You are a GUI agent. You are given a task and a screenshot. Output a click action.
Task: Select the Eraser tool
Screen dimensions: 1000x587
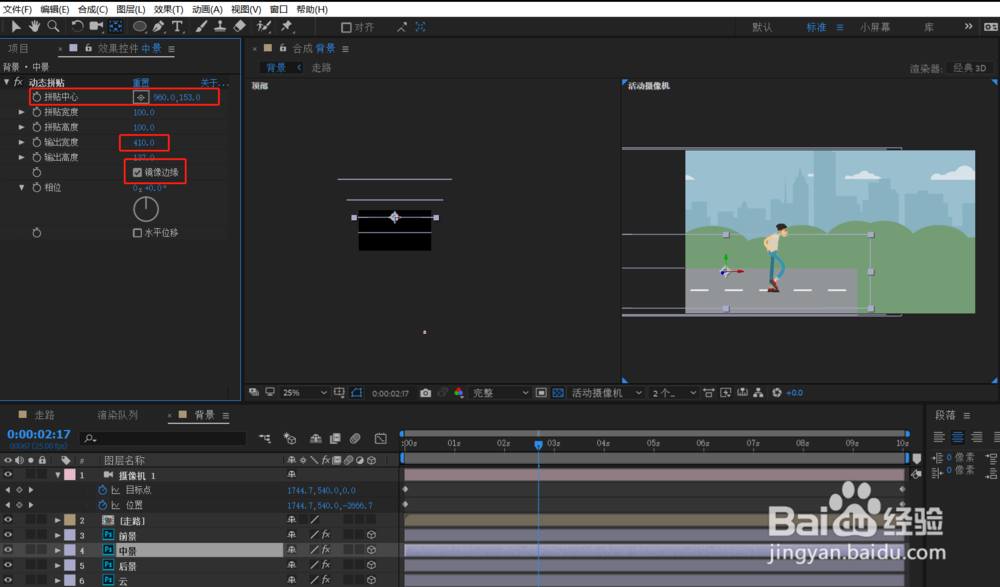tap(240, 26)
